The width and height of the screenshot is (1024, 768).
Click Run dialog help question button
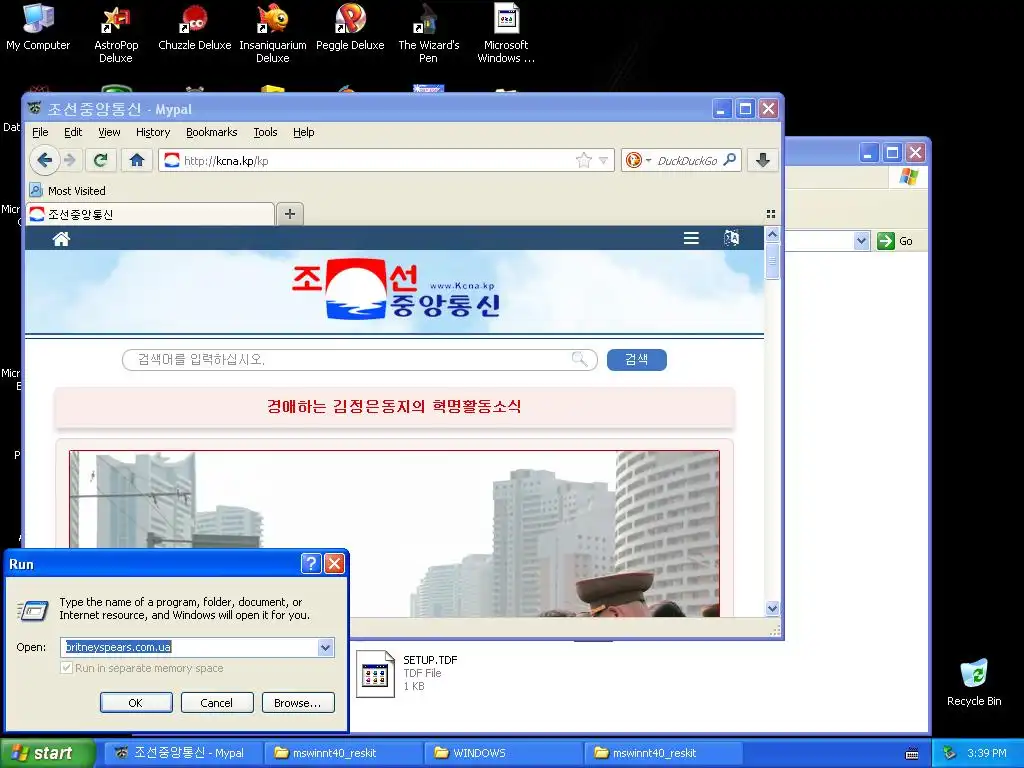(311, 563)
